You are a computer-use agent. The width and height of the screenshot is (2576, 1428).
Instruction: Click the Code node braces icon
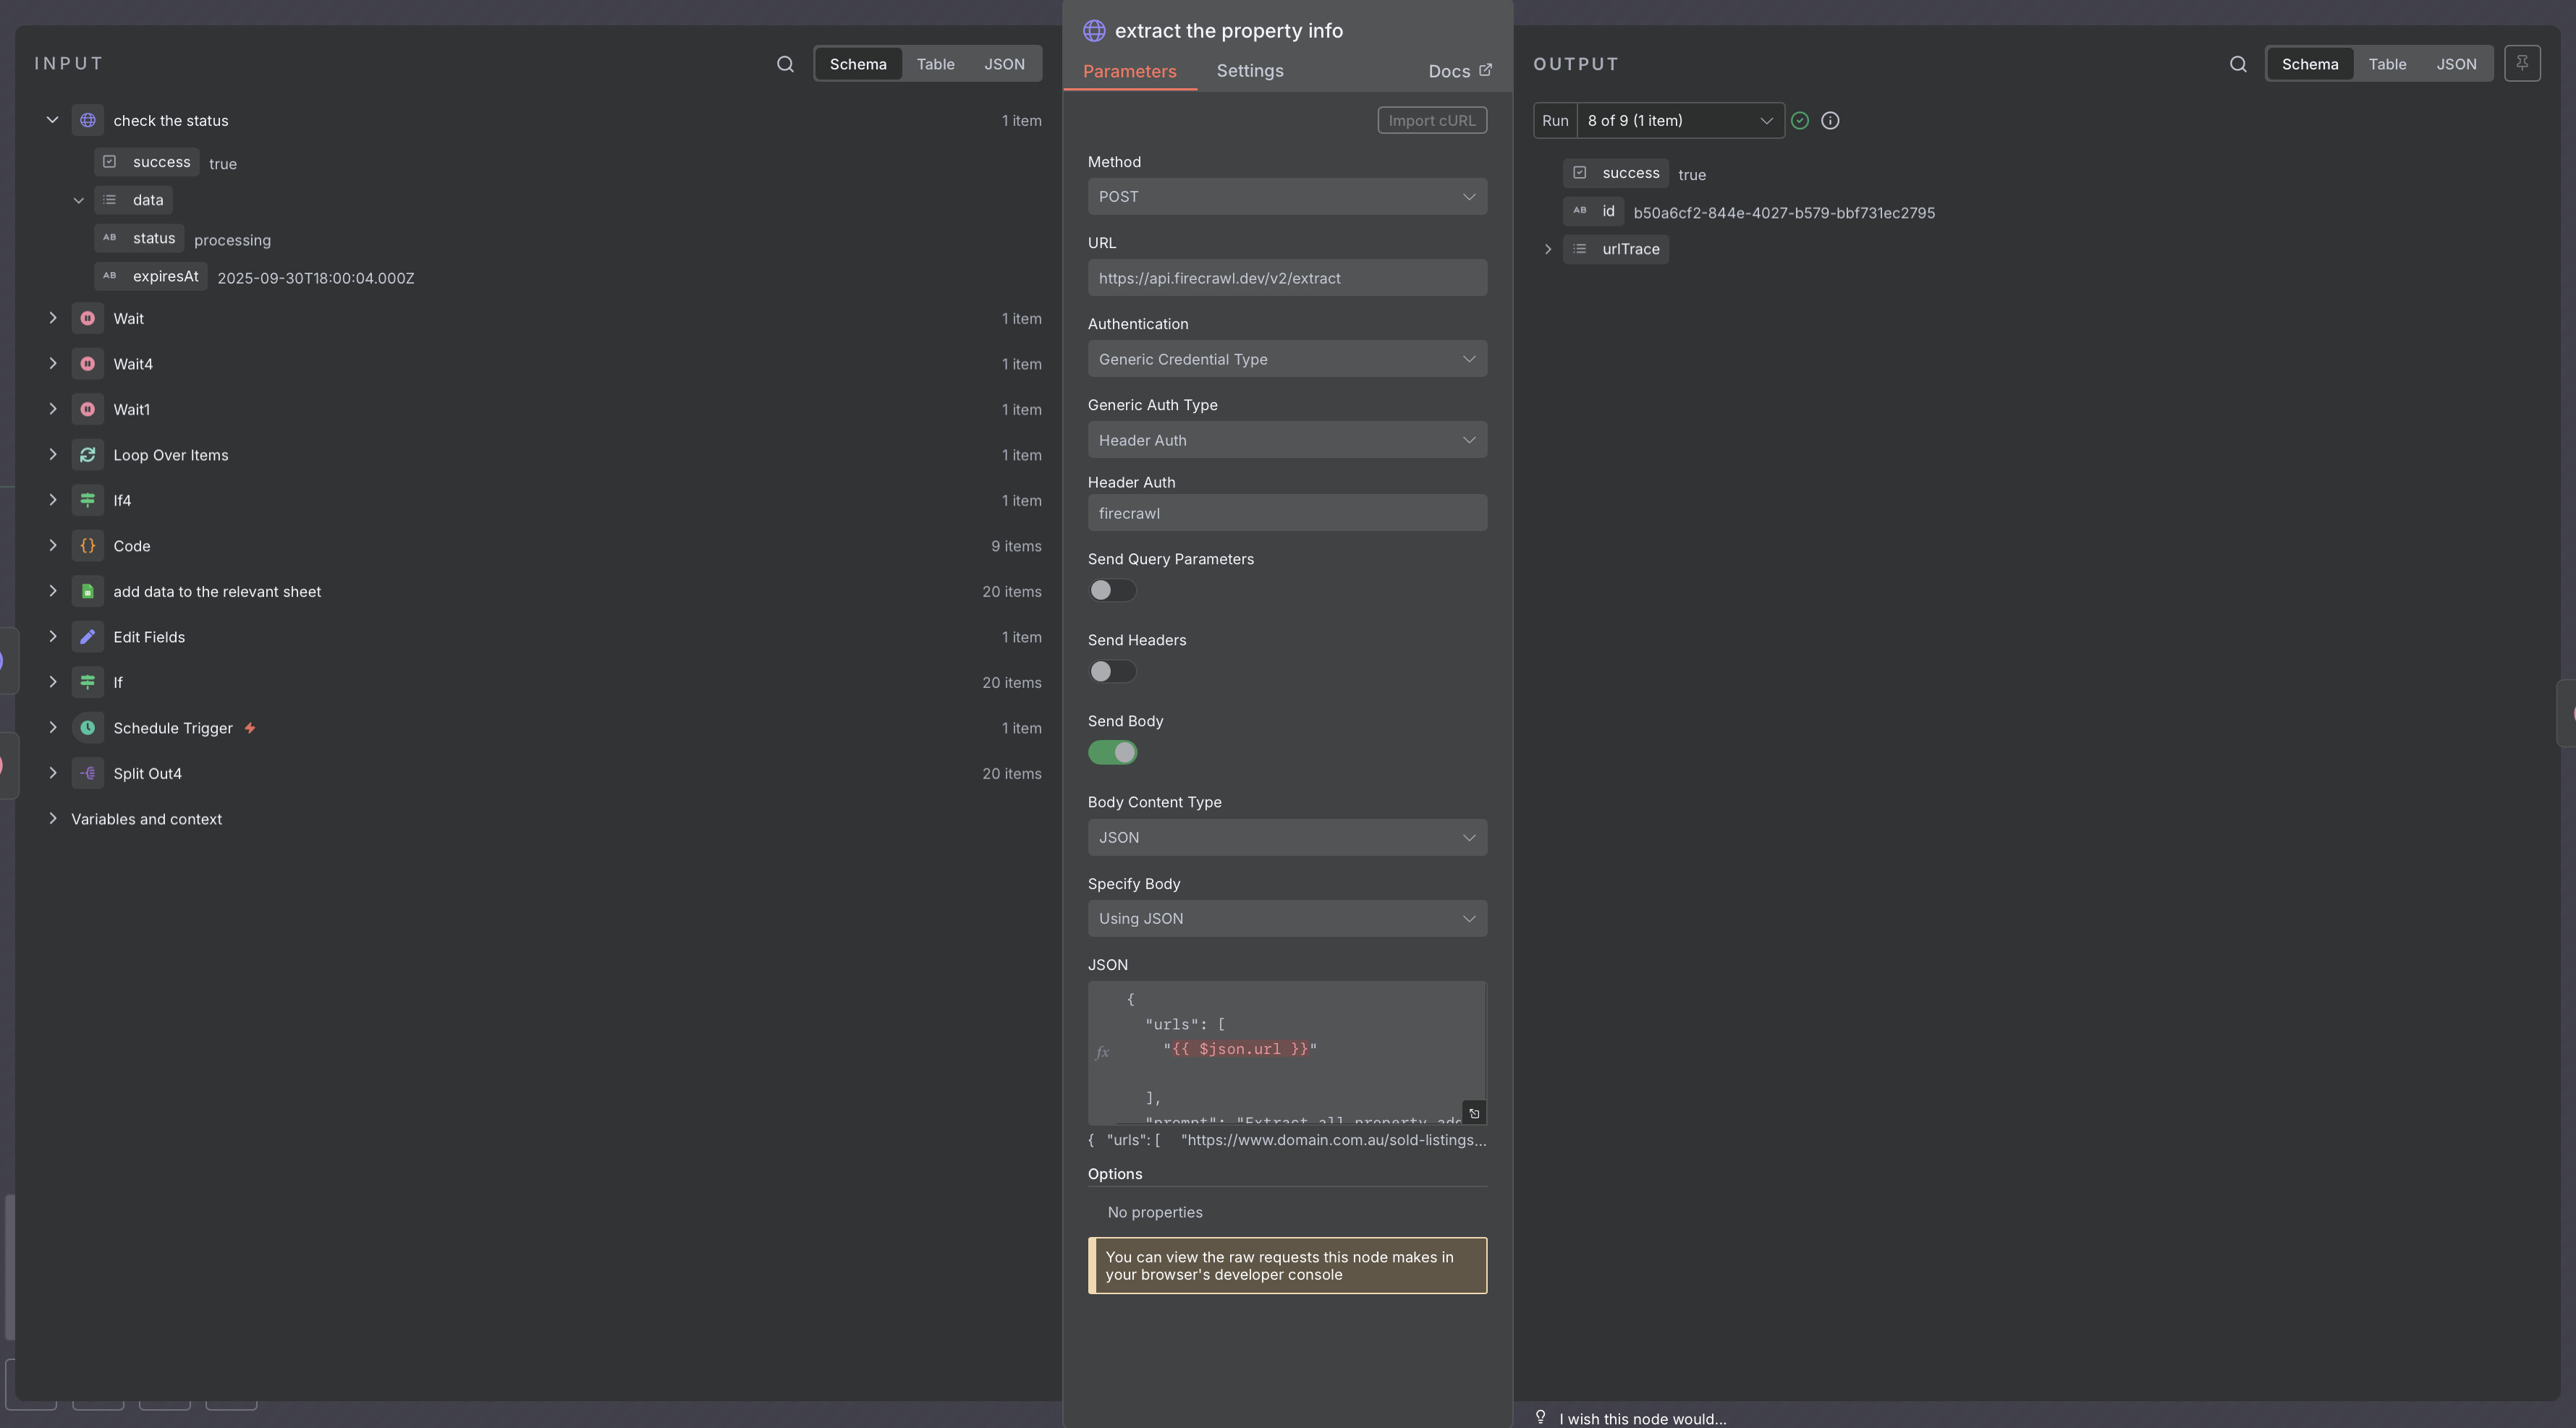click(88, 546)
